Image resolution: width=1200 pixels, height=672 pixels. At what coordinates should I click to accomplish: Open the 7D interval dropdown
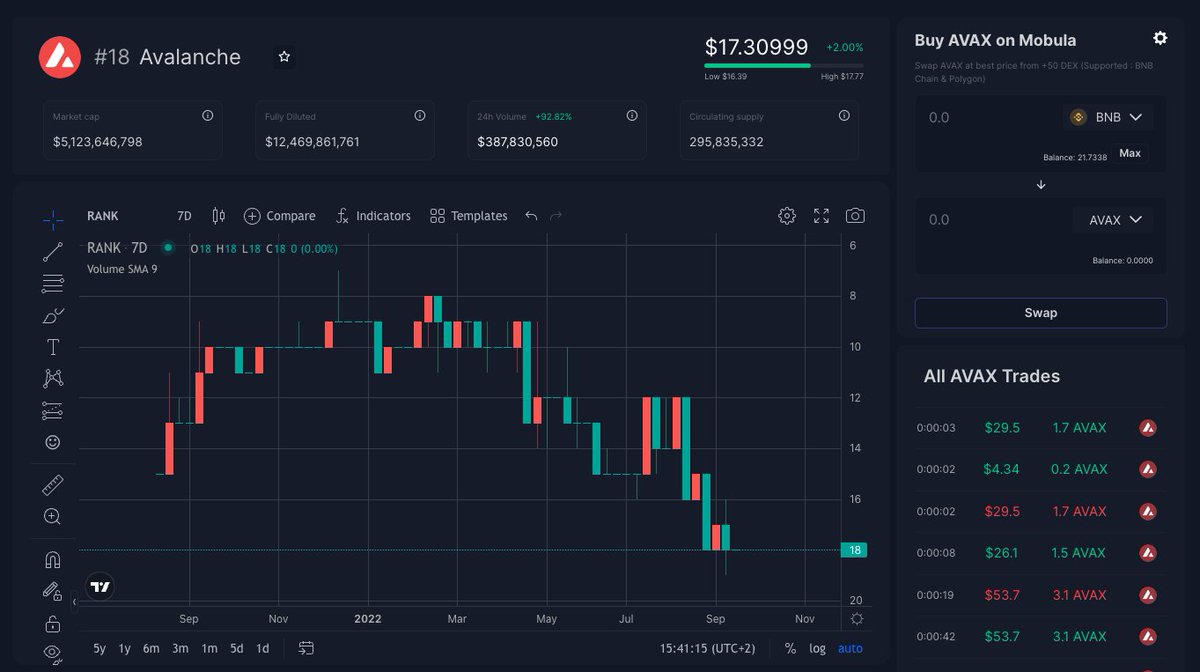(184, 216)
